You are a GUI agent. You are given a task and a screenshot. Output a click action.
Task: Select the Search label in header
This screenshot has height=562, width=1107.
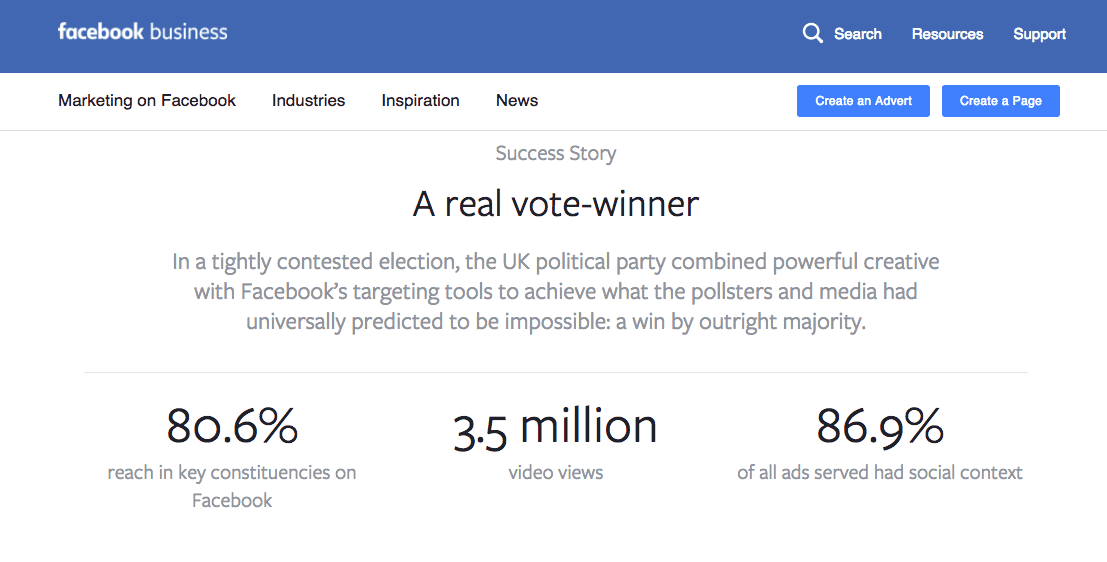[x=858, y=34]
